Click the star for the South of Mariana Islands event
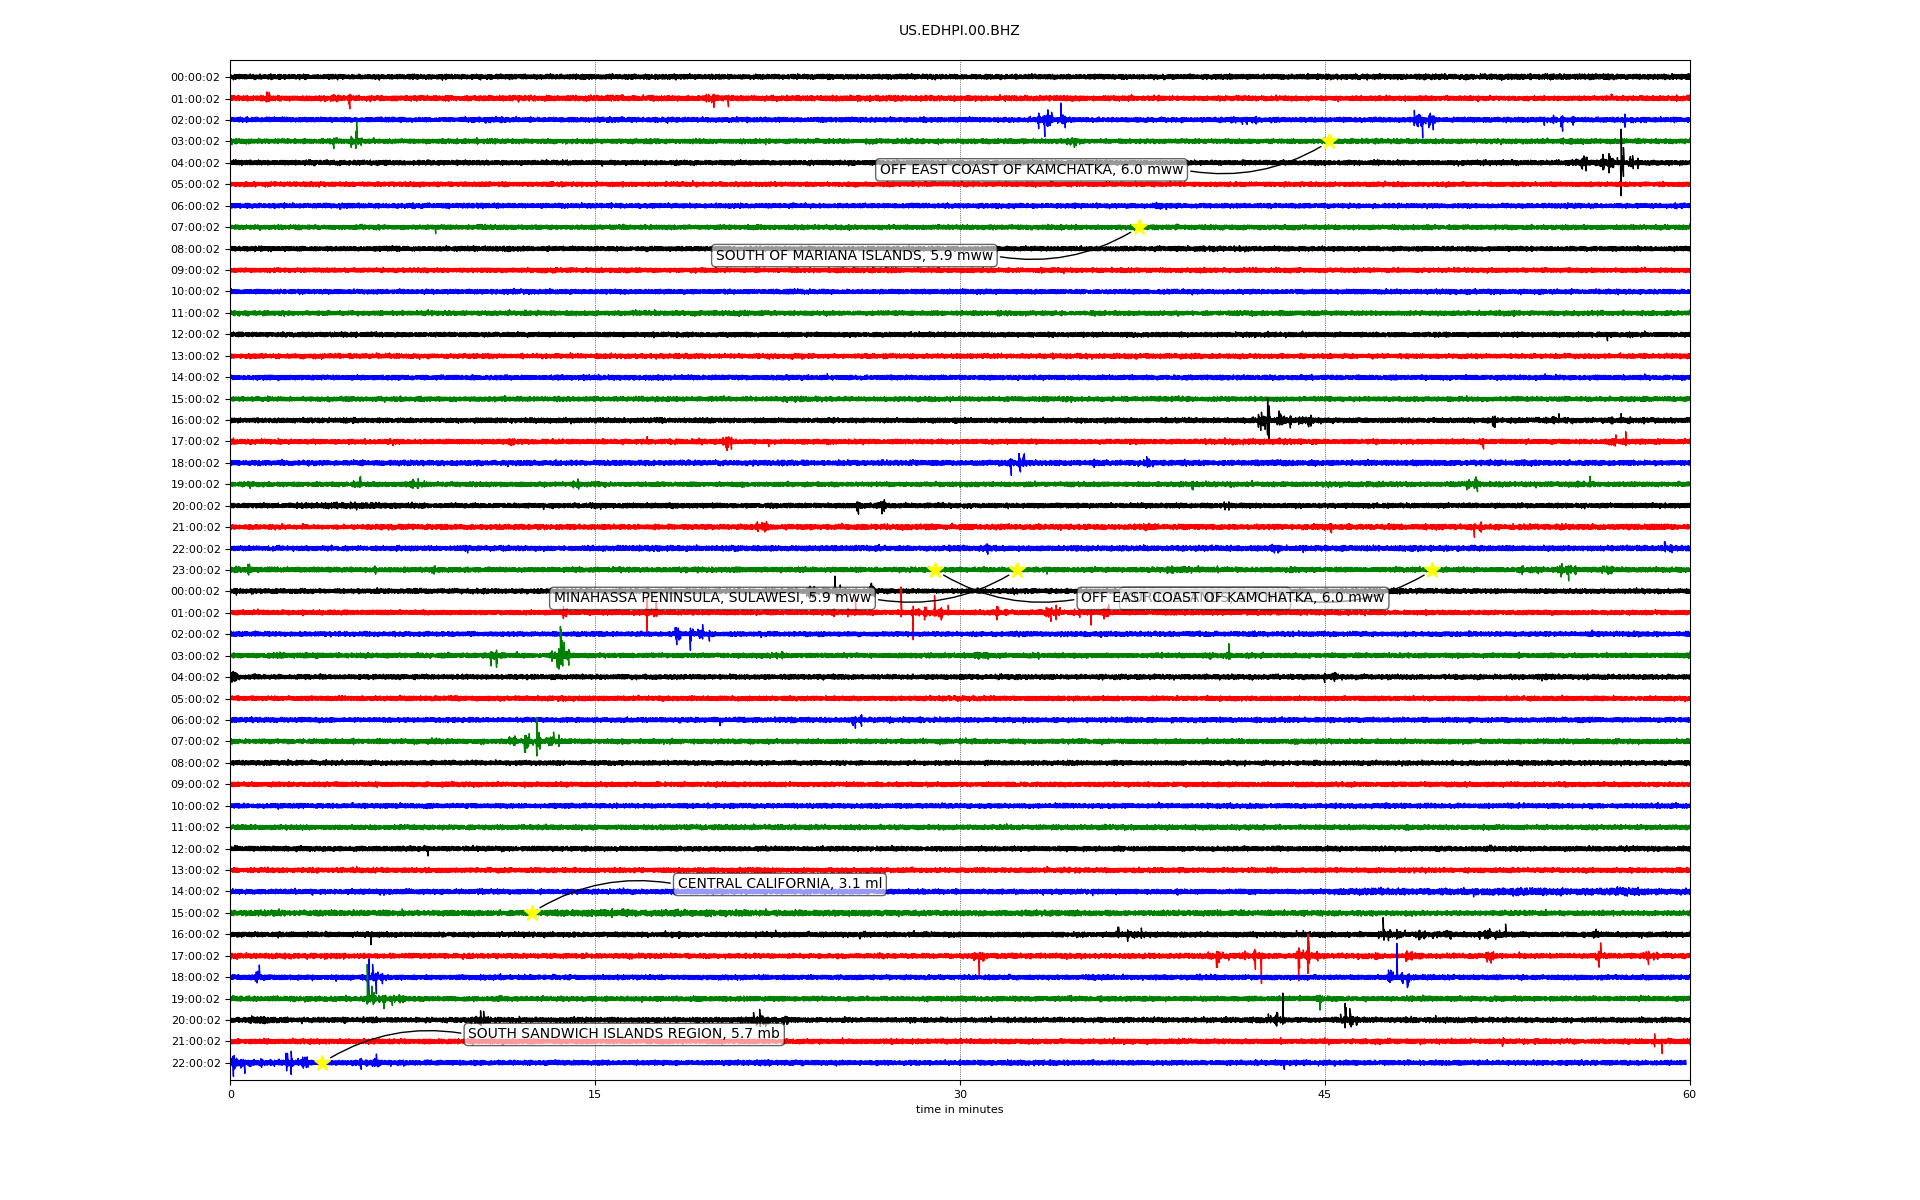This screenshot has height=1200, width=1920. click(x=1138, y=227)
